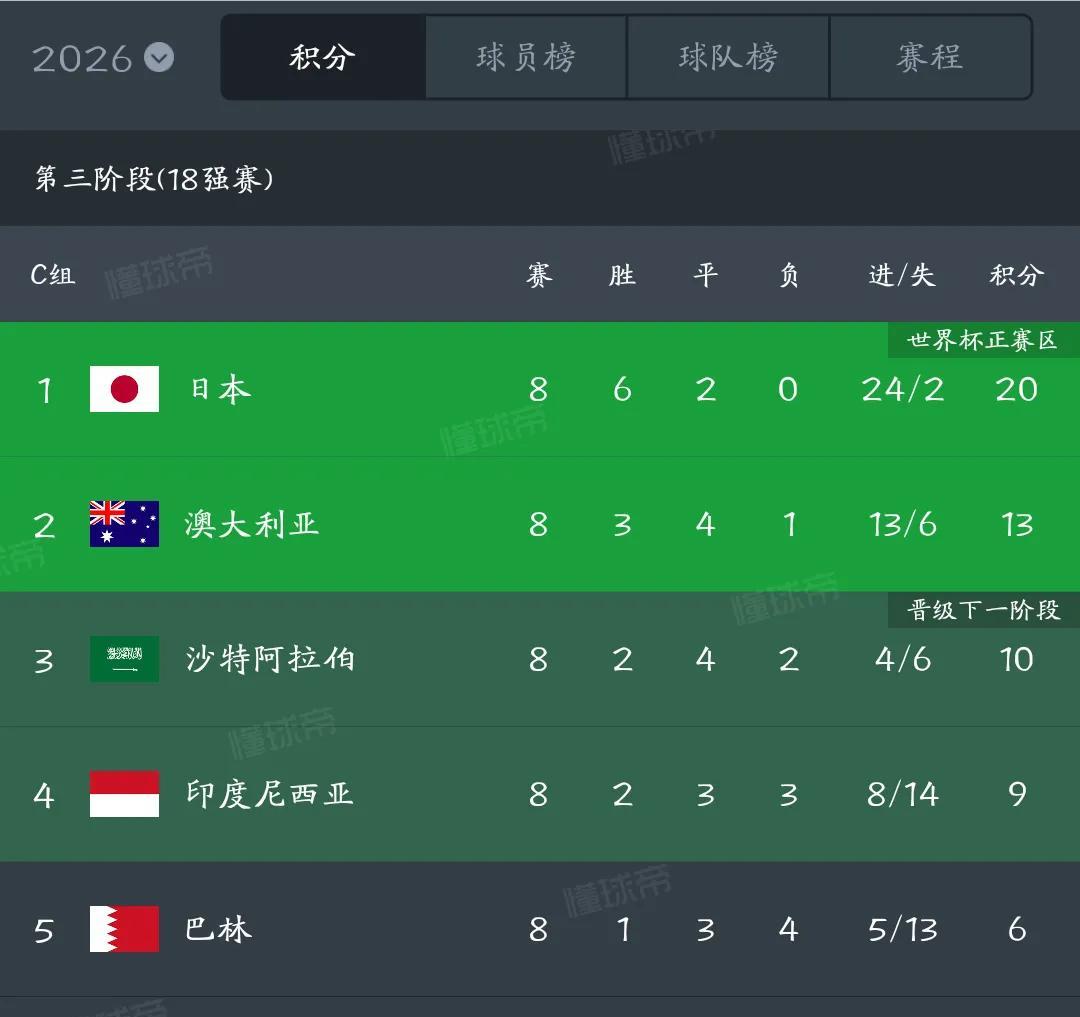Open the 澳大利亚 team name link
1080x1017 pixels.
251,525
